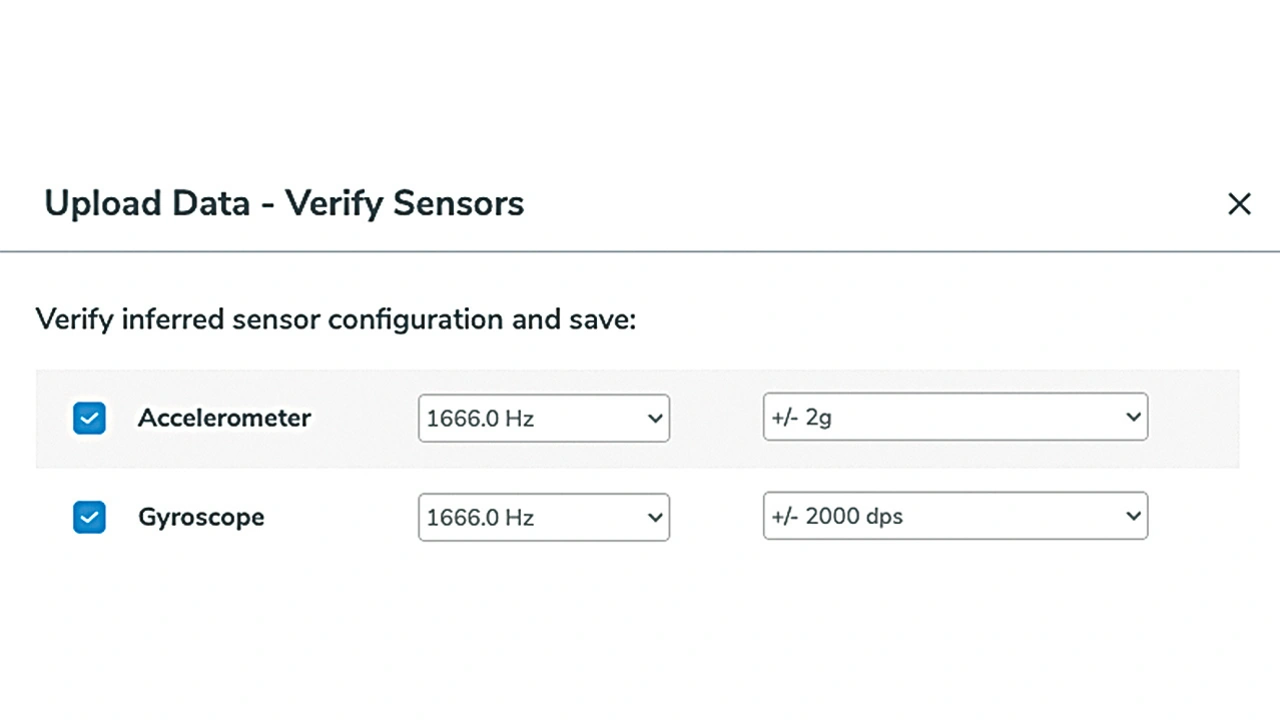The width and height of the screenshot is (1280, 721).
Task: Click the +/- 2000 dps value text
Action: [x=837, y=516]
